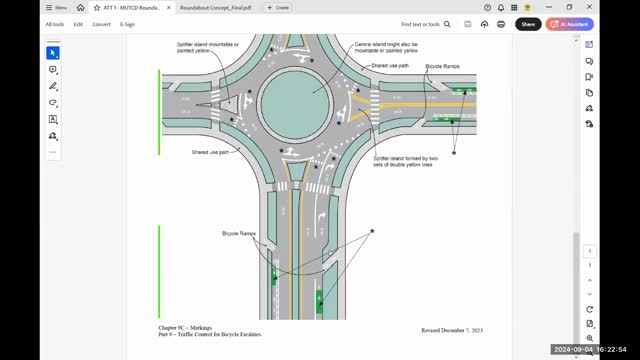Screen dimensions: 640x360
Task: Click the save to cloud upload icon
Action: pos(484,24)
